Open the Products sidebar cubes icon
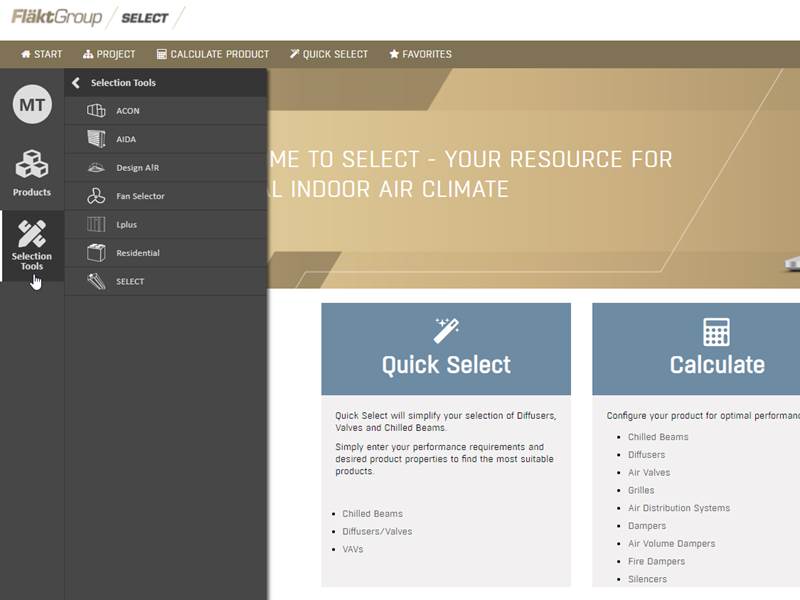Viewport: 800px width, 600px height. point(32,165)
